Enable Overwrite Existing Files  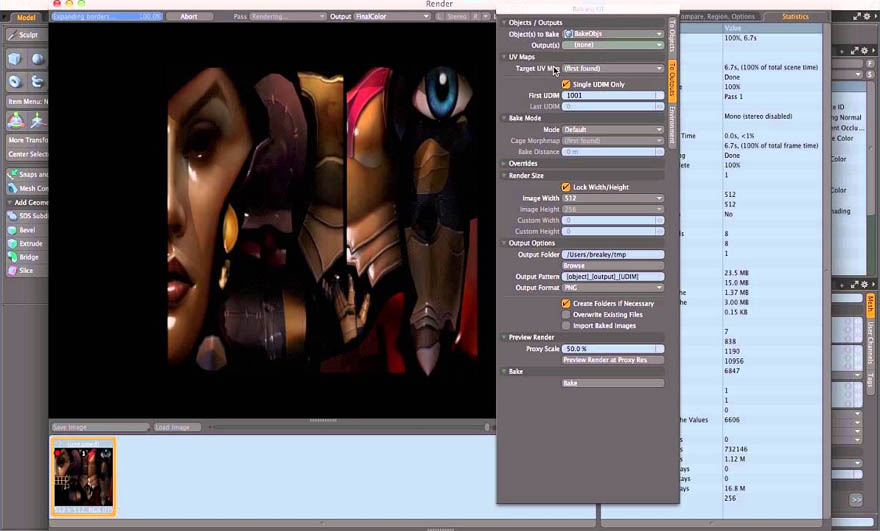click(x=566, y=314)
